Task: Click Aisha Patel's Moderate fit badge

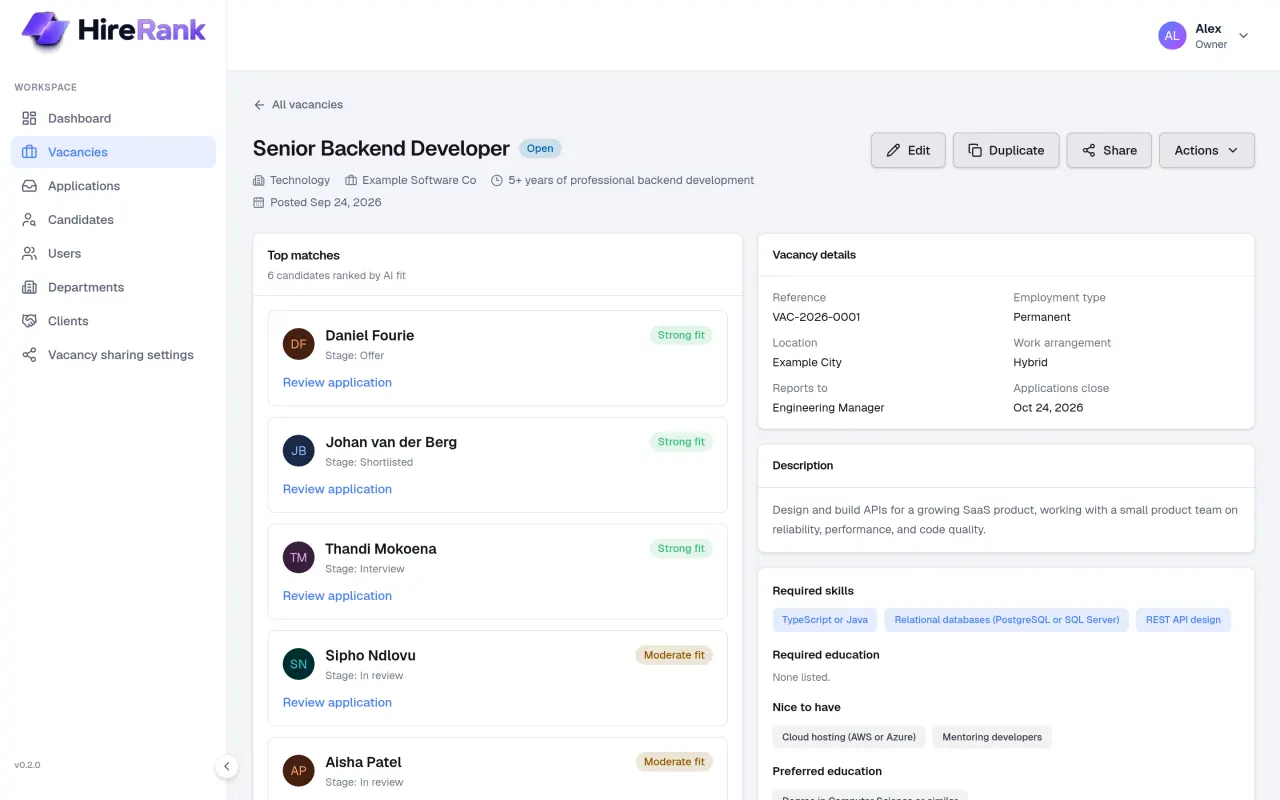Action: coord(674,762)
